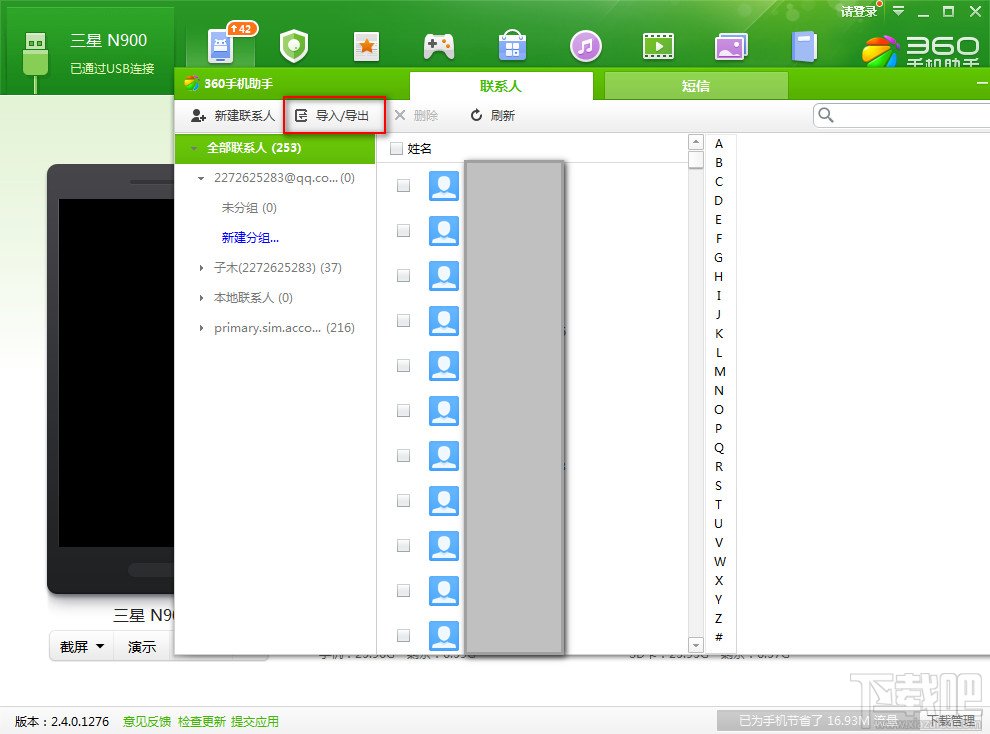Open the blue e-book icon
990x734 pixels.
(804, 46)
